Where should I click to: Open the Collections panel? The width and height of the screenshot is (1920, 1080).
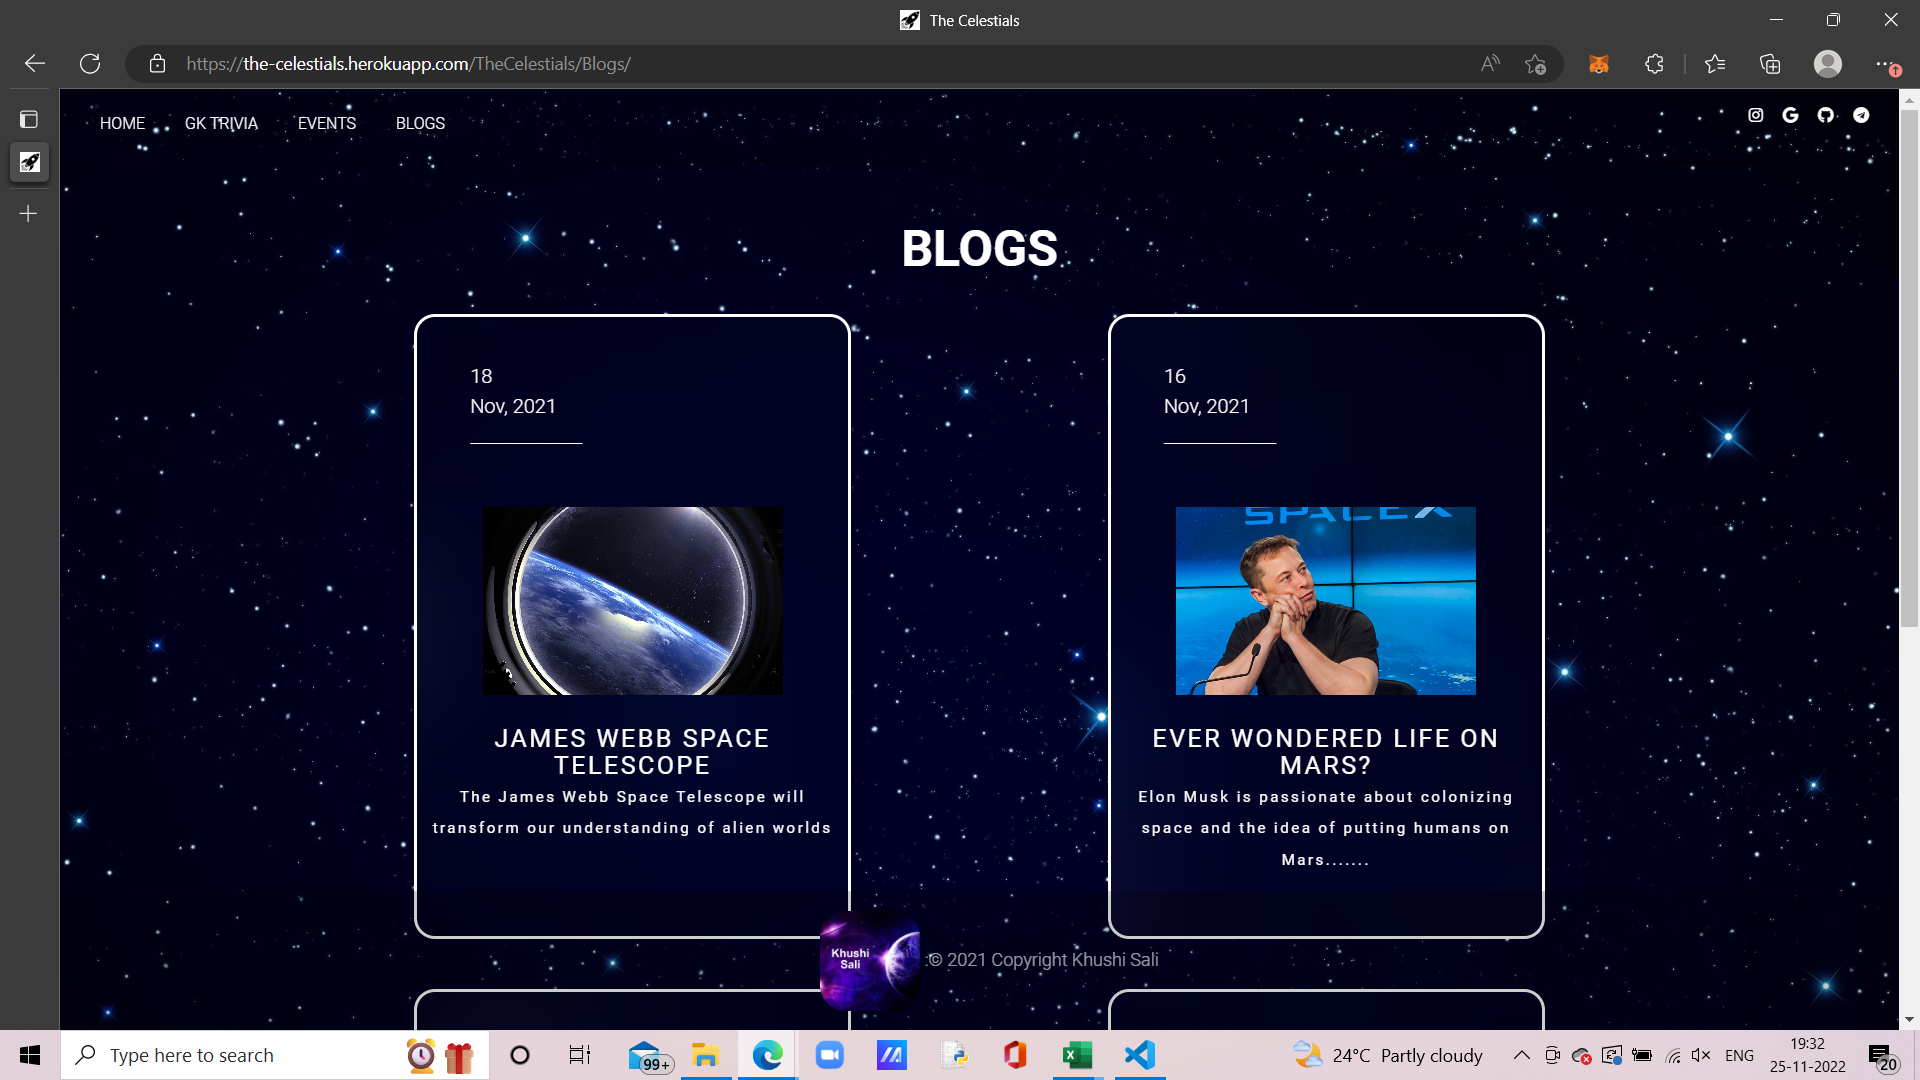pos(1770,64)
